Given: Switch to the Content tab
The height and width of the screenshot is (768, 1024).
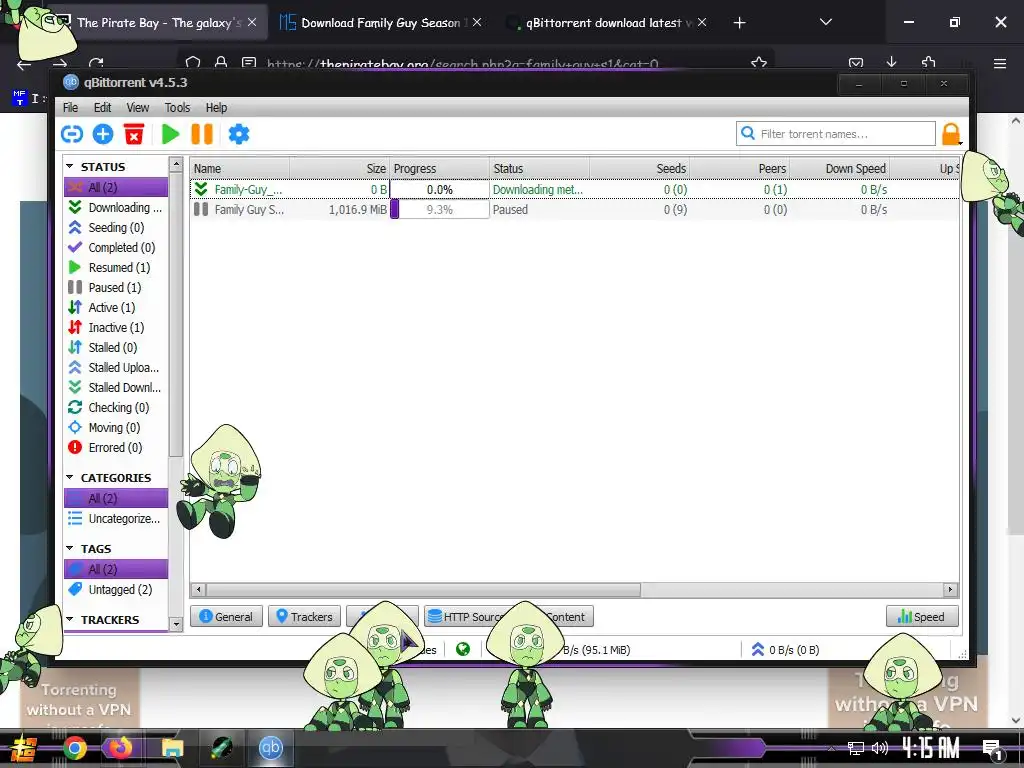Looking at the screenshot, I should click(x=567, y=616).
